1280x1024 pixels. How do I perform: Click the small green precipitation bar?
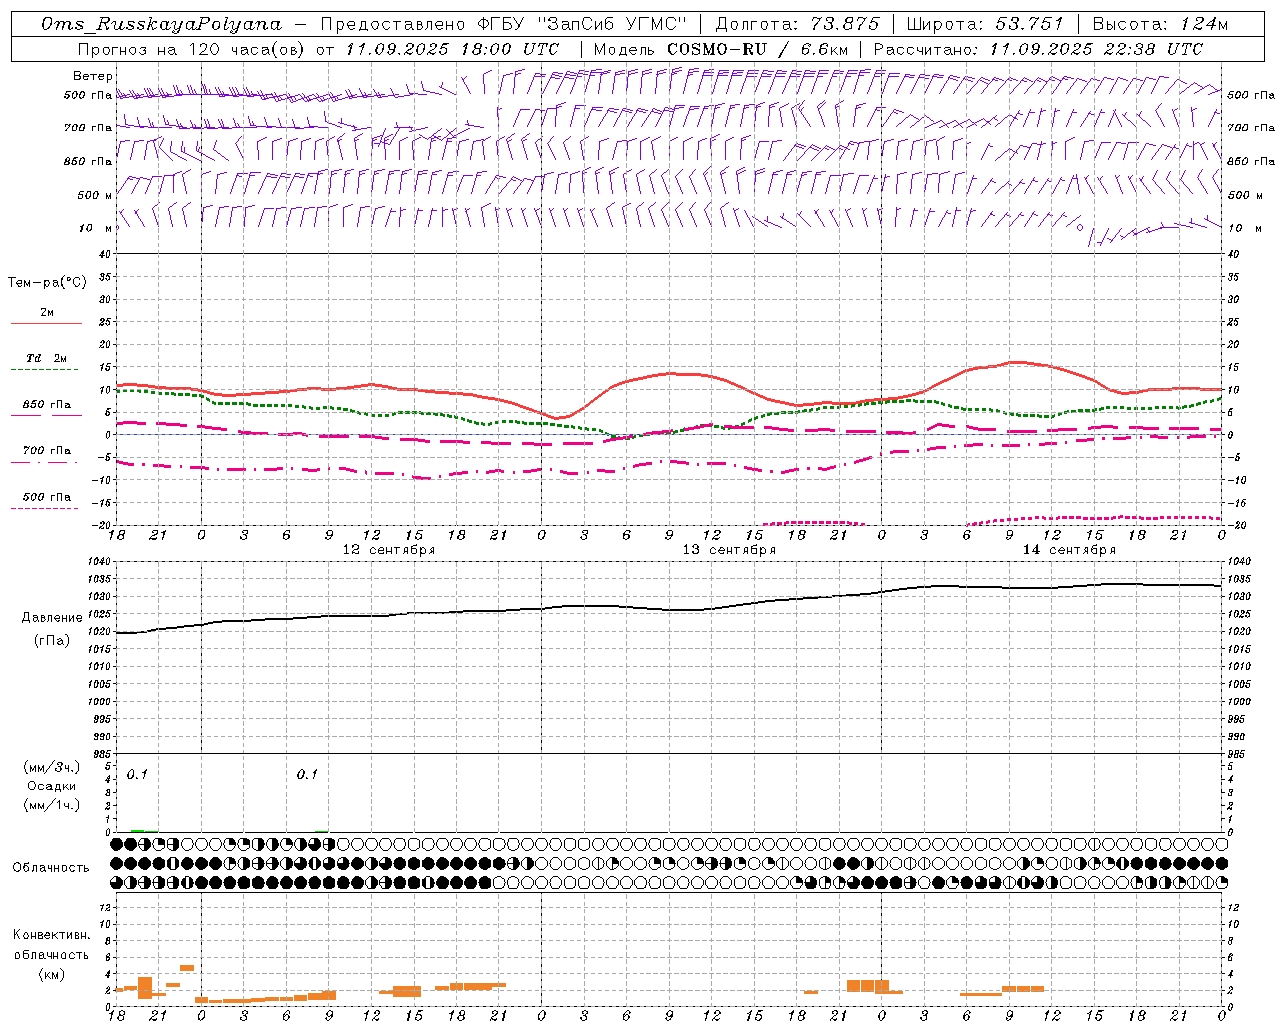pos(137,831)
